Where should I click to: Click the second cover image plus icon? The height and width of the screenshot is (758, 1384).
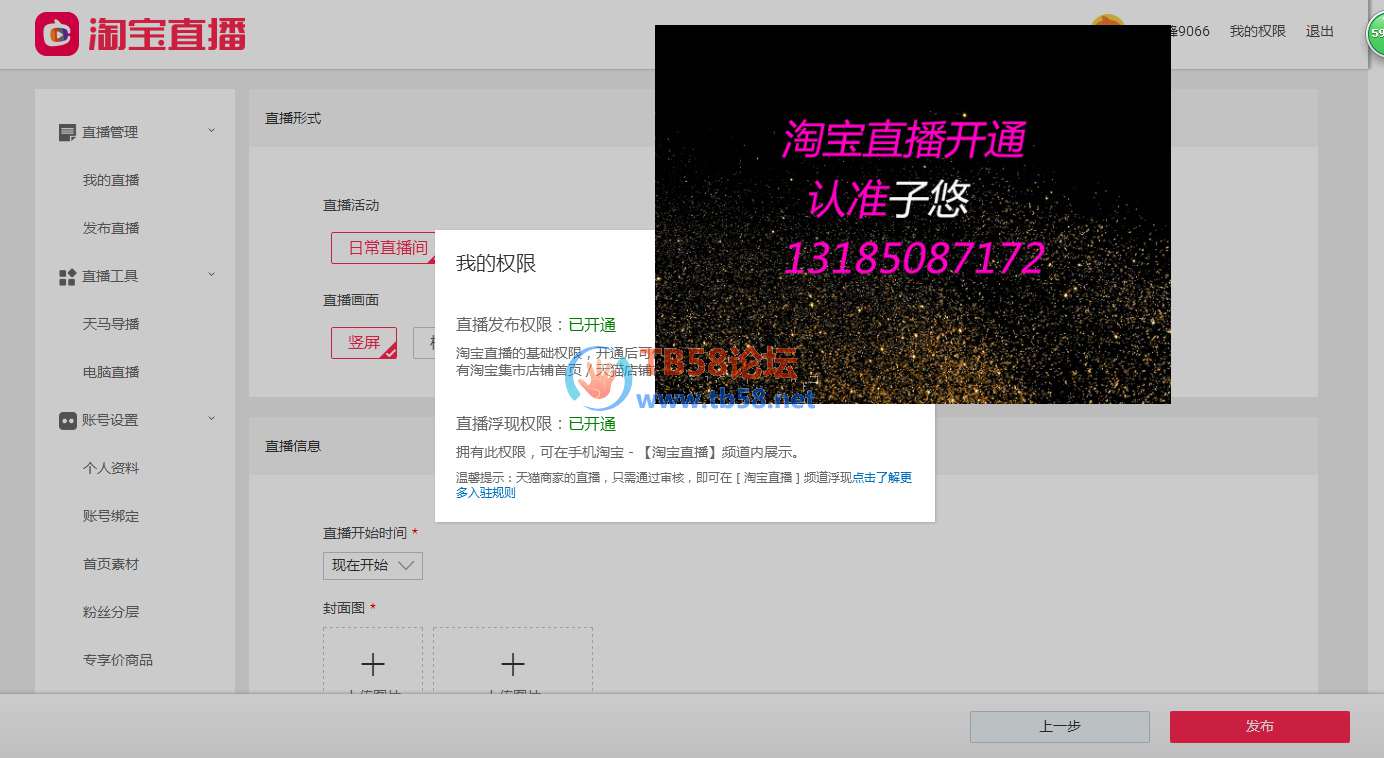[x=512, y=664]
